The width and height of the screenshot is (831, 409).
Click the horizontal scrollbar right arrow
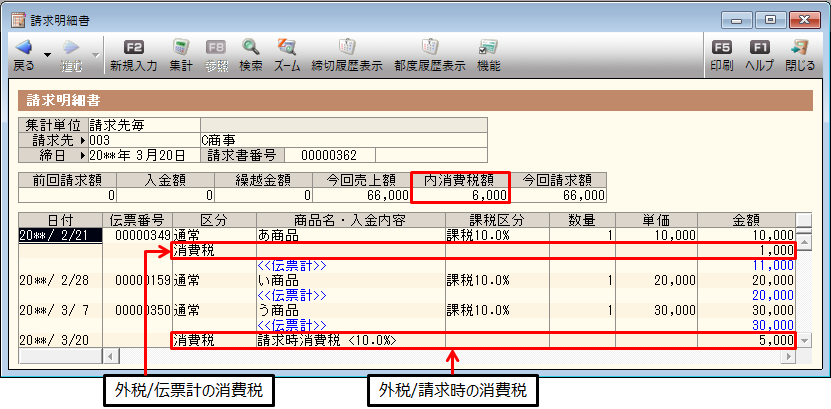tap(787, 356)
